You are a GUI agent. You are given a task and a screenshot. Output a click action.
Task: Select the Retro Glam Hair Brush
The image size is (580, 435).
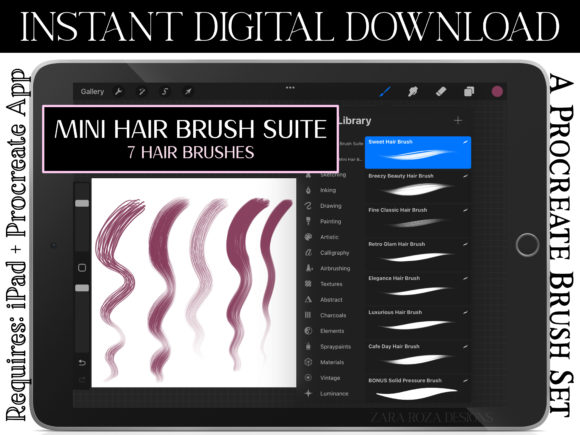pos(418,255)
